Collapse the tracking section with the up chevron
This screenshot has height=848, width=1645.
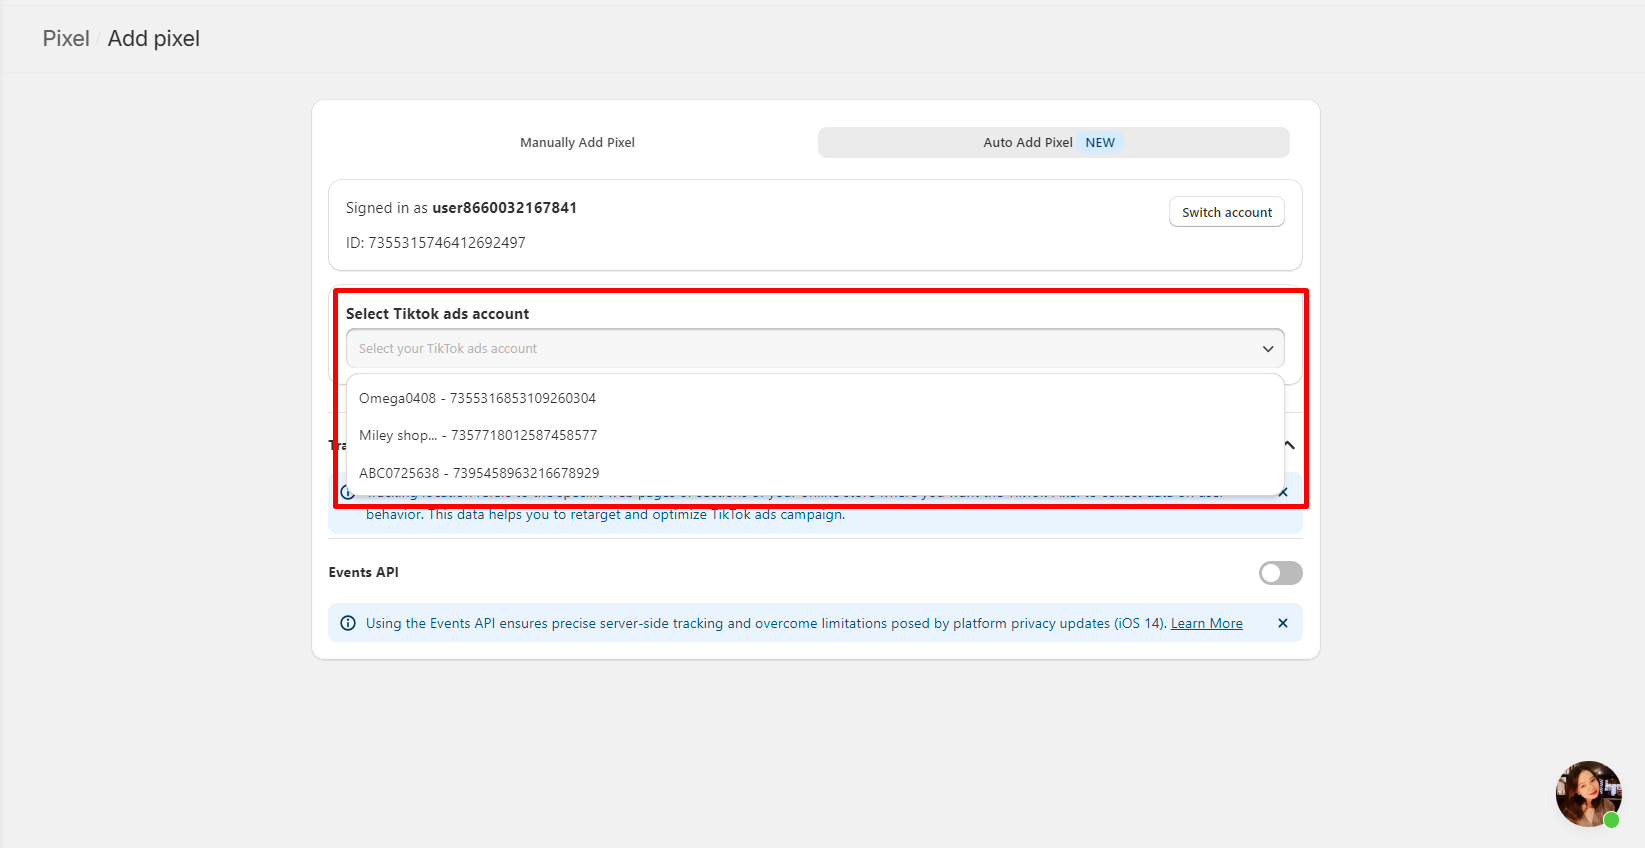point(1290,445)
